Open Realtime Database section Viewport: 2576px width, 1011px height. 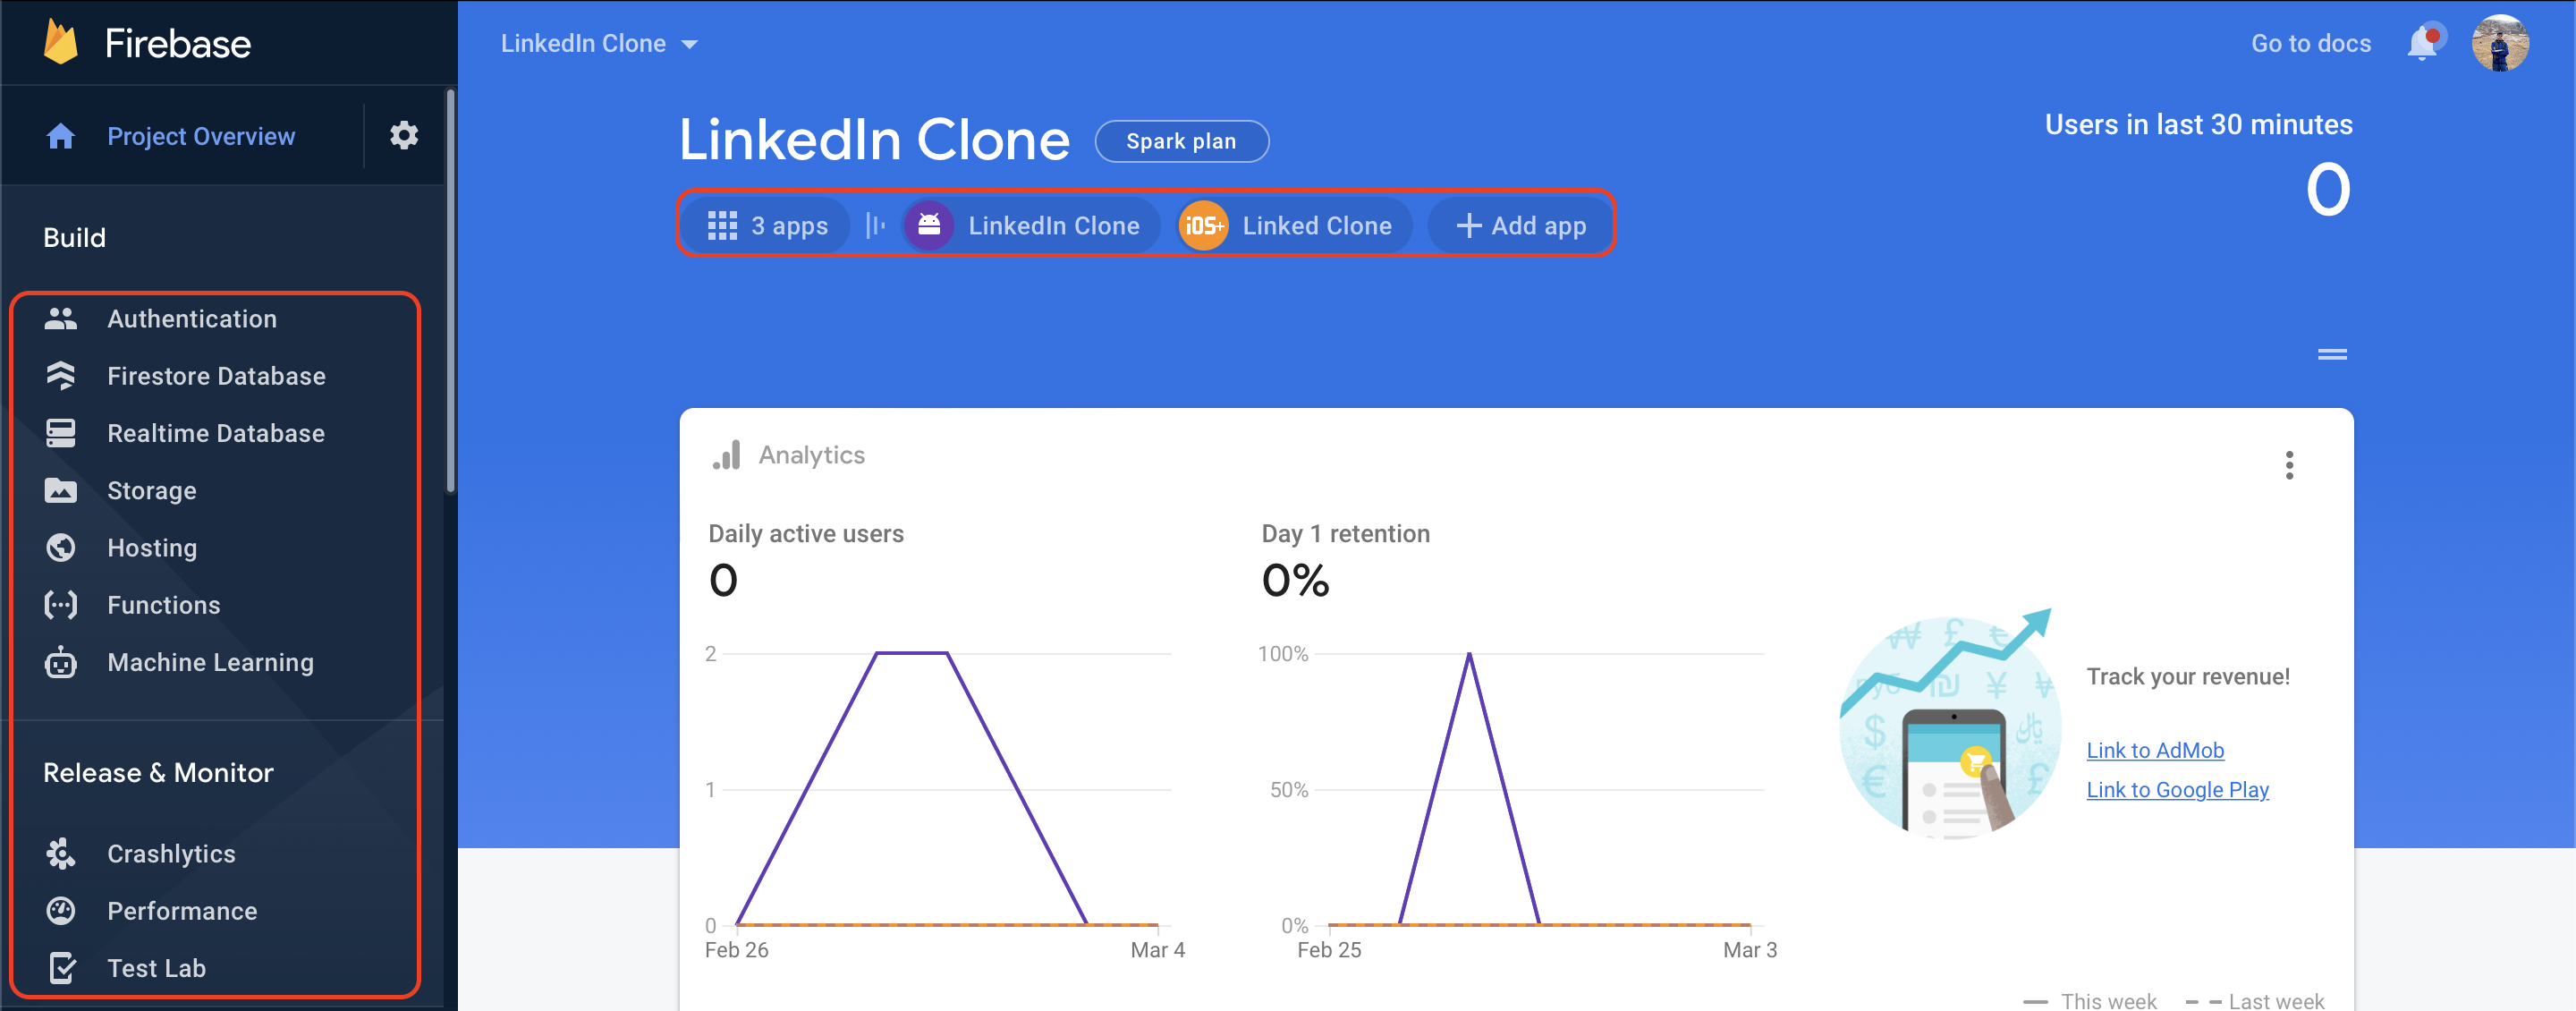[x=214, y=433]
